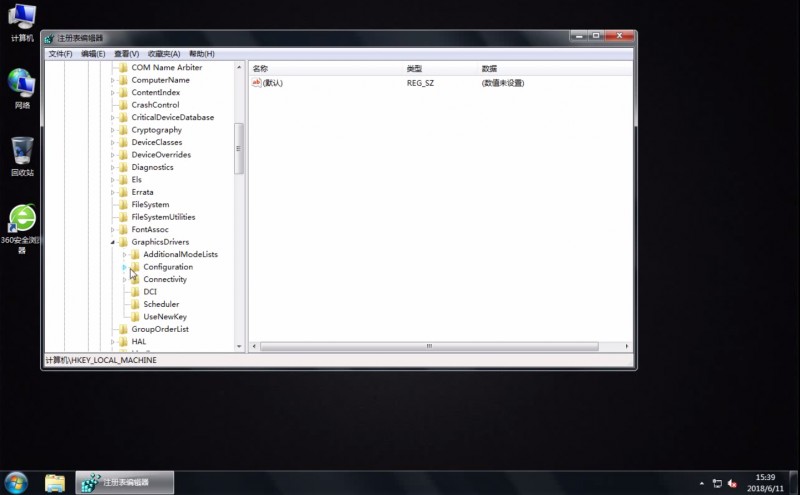The height and width of the screenshot is (495, 800).
Task: Open the View (查看) menu
Action: pyautogui.click(x=127, y=54)
